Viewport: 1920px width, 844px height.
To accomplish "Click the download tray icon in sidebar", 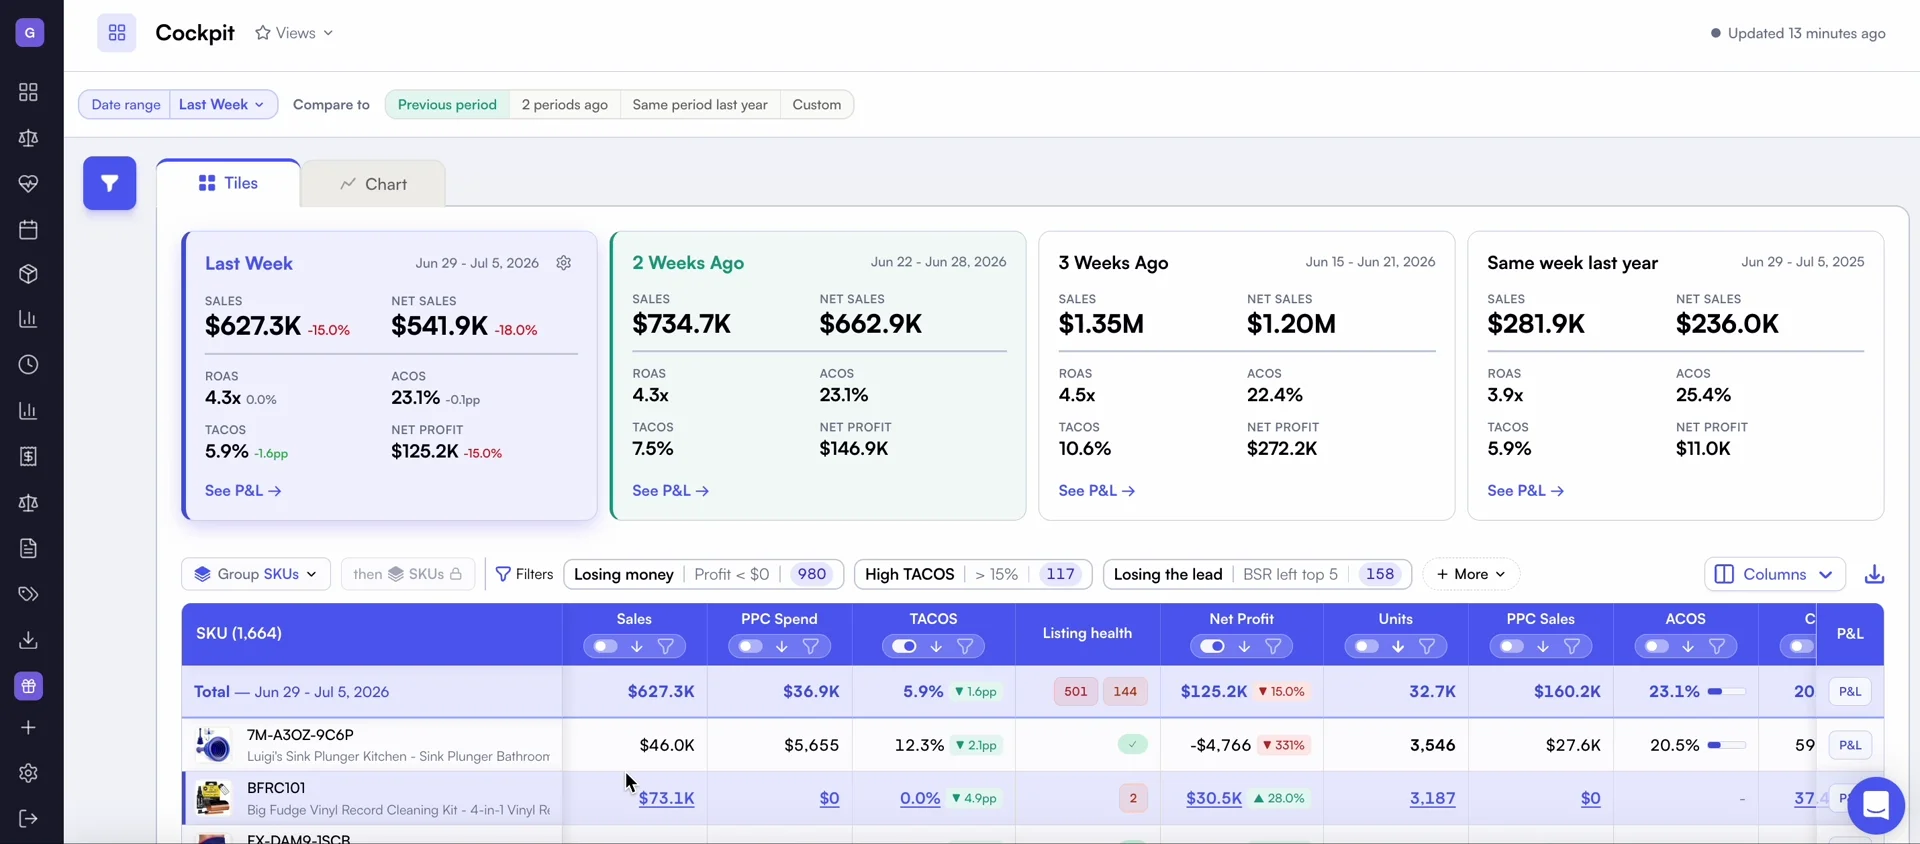I will [28, 640].
